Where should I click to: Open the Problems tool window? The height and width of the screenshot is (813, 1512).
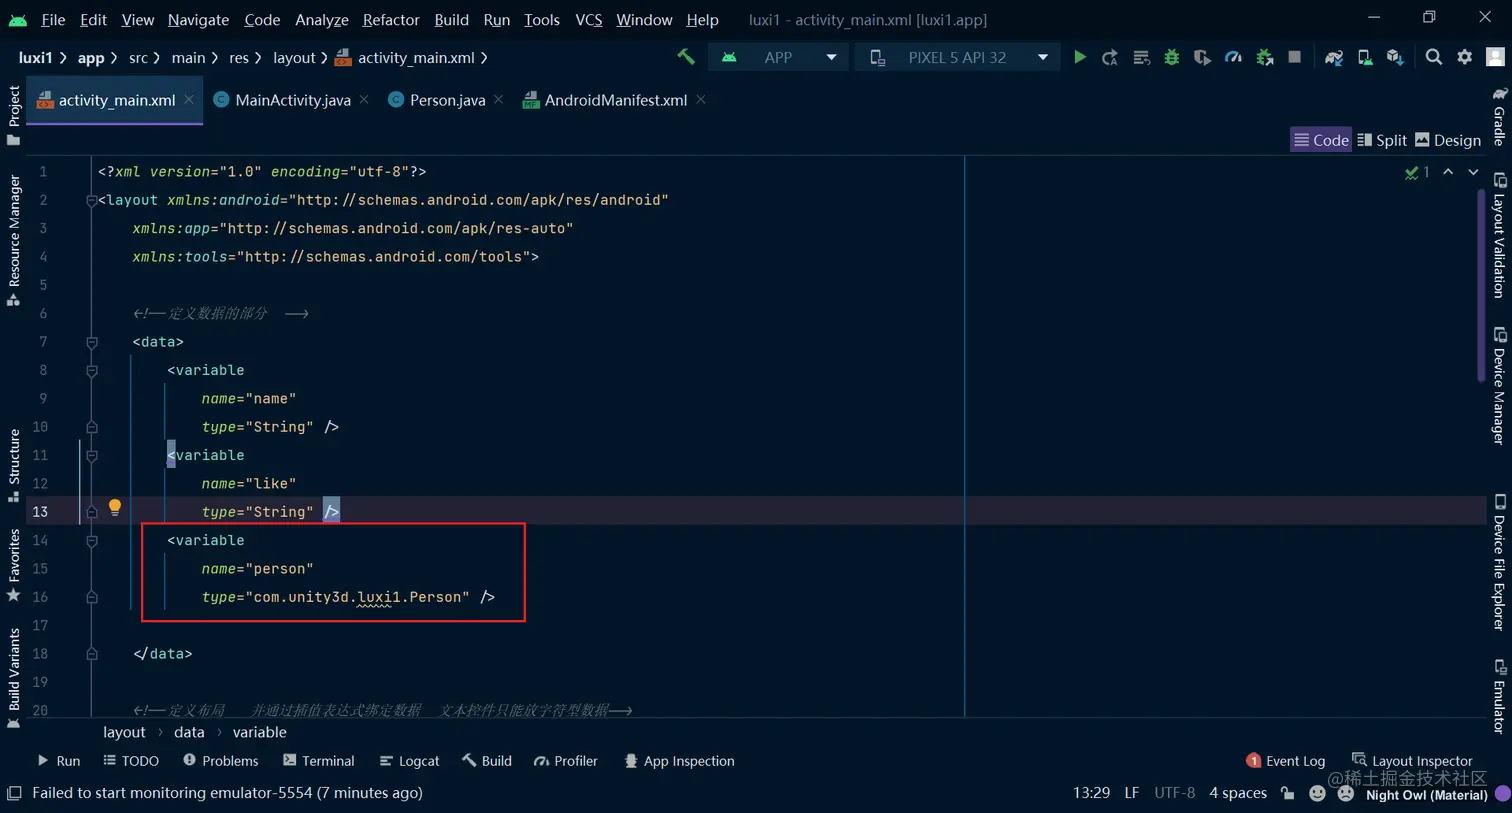pyautogui.click(x=221, y=761)
